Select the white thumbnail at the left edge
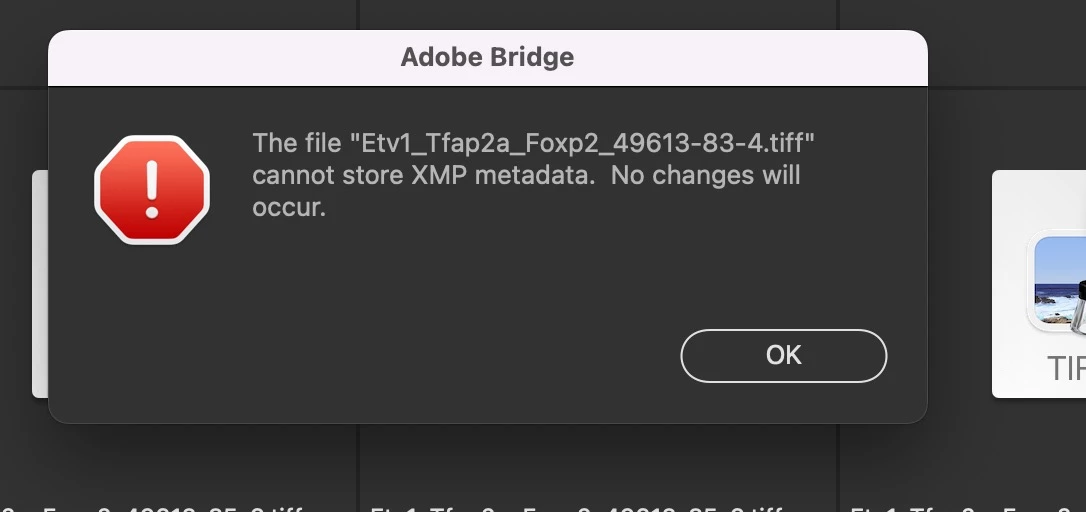Image resolution: width=1086 pixels, height=512 pixels. tap(40, 283)
